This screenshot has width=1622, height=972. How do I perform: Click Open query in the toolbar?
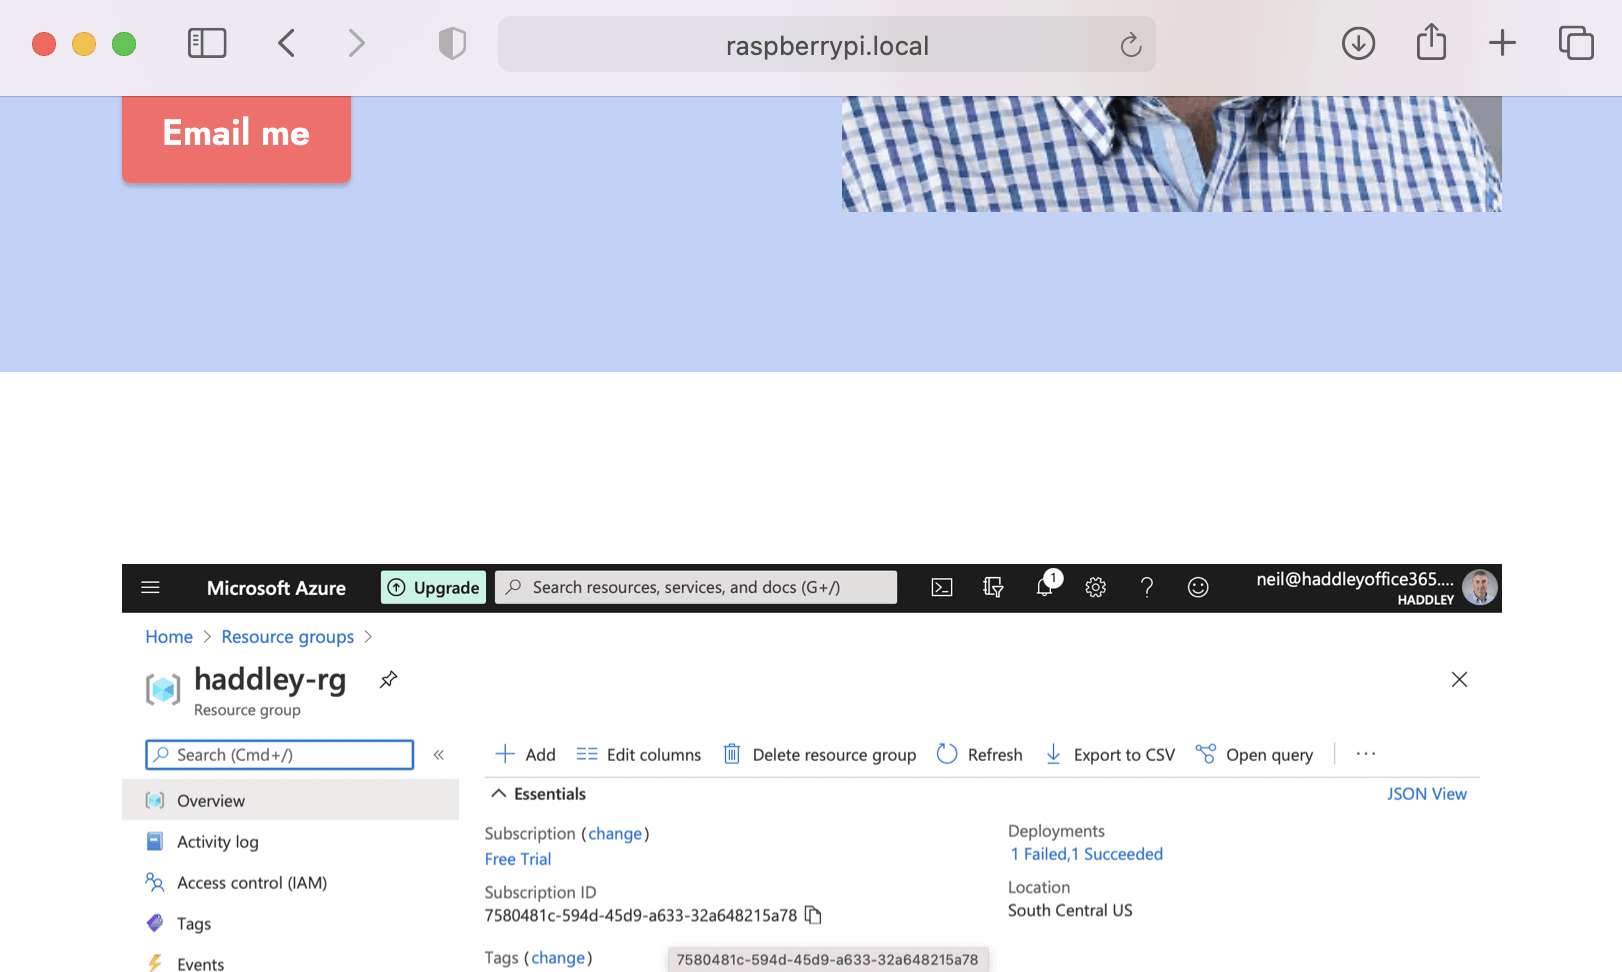click(x=1255, y=754)
